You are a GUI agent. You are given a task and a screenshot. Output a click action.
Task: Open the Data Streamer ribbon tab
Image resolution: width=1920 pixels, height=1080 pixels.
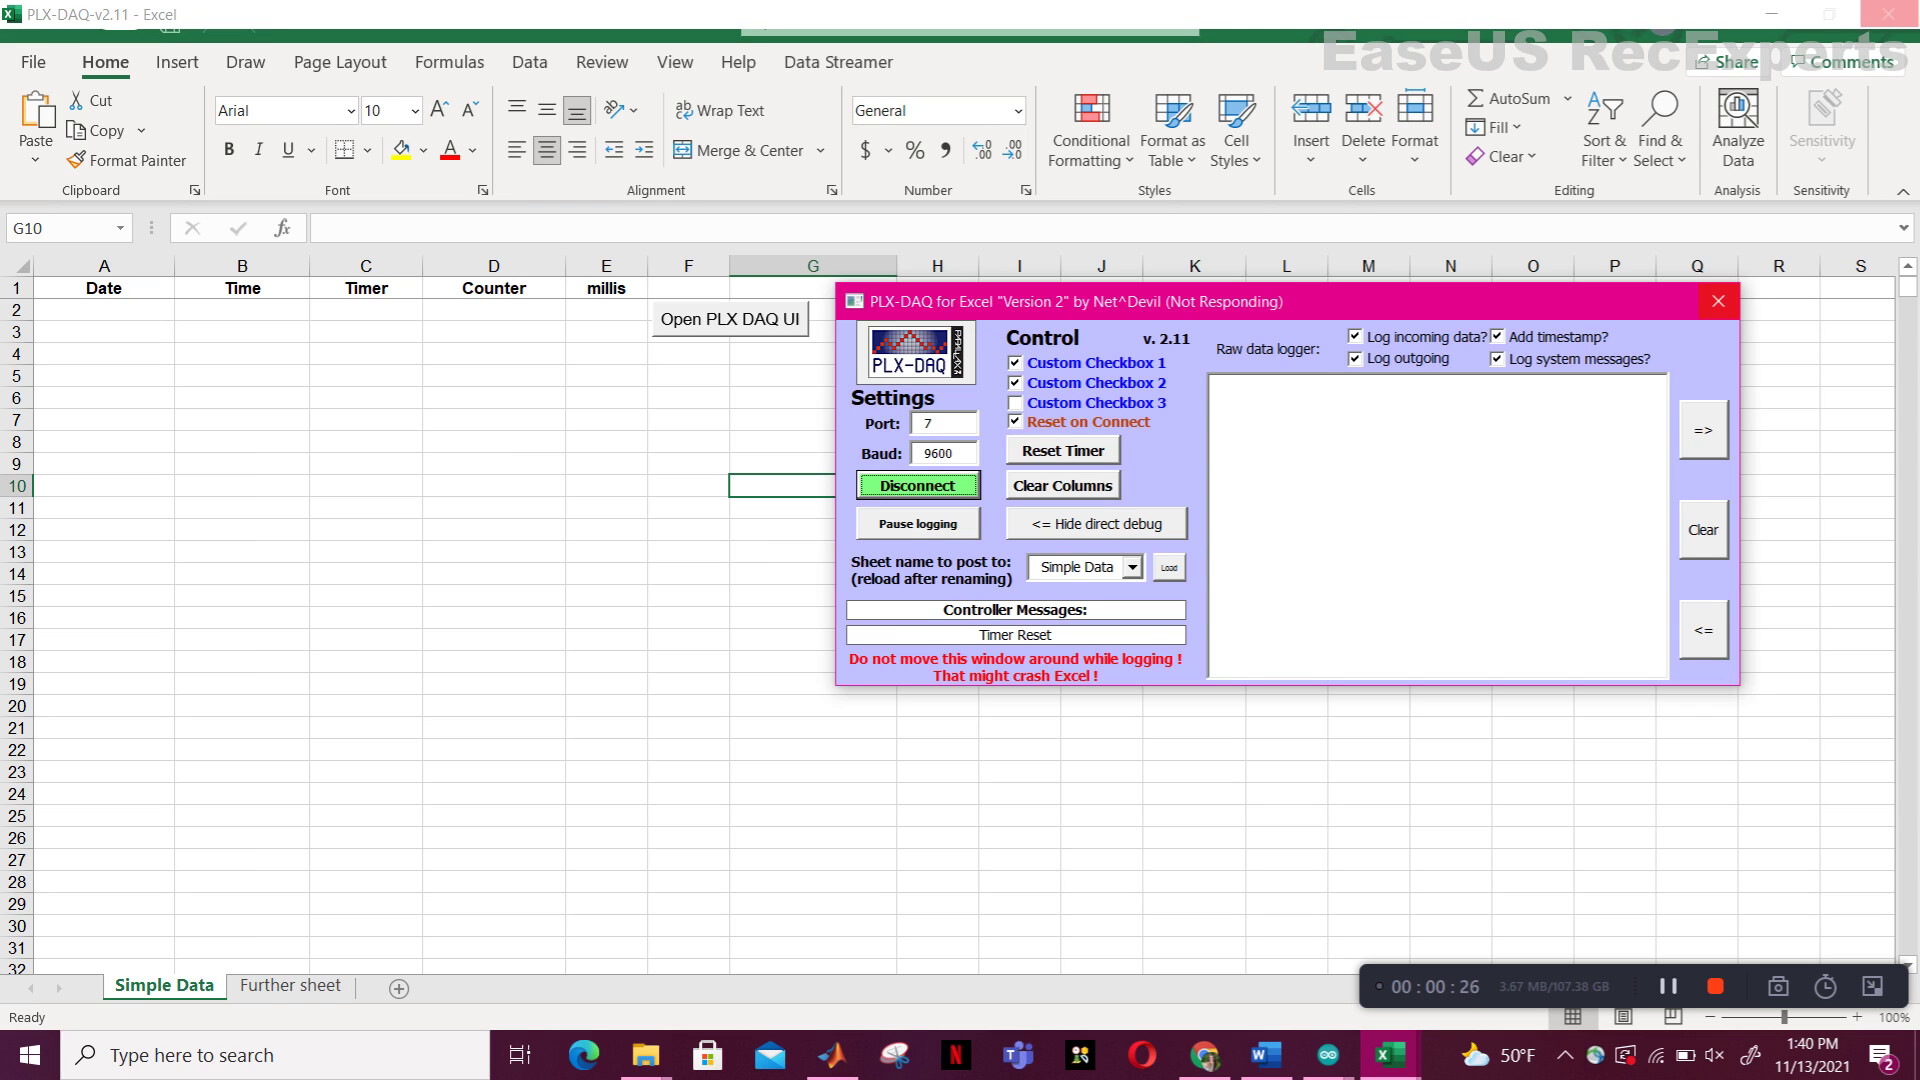[x=837, y=62]
